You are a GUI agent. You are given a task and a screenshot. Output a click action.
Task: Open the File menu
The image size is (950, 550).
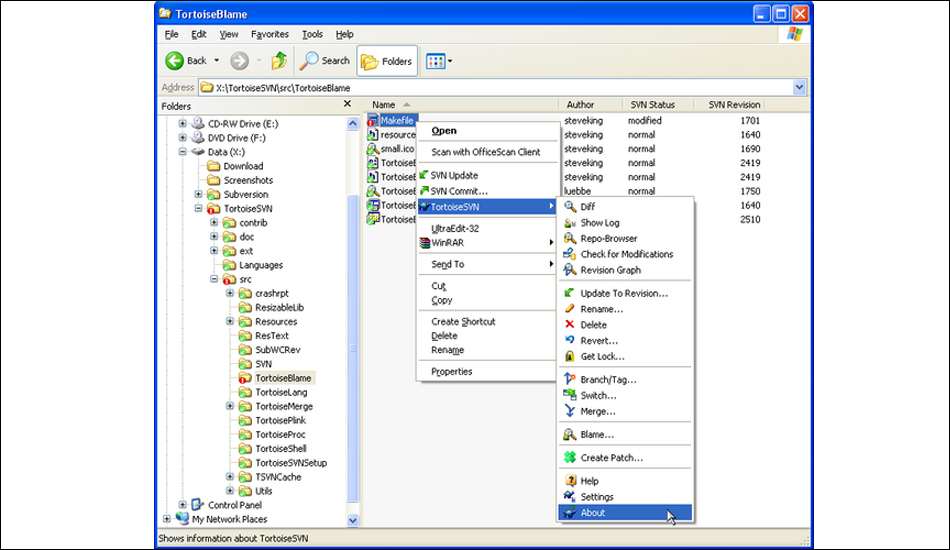171,35
